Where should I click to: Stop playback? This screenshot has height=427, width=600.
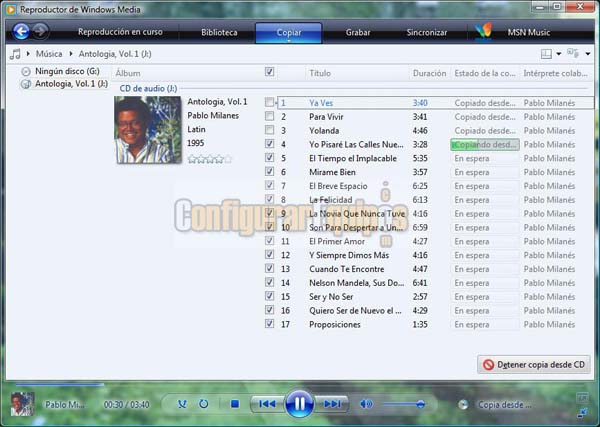[x=235, y=404]
